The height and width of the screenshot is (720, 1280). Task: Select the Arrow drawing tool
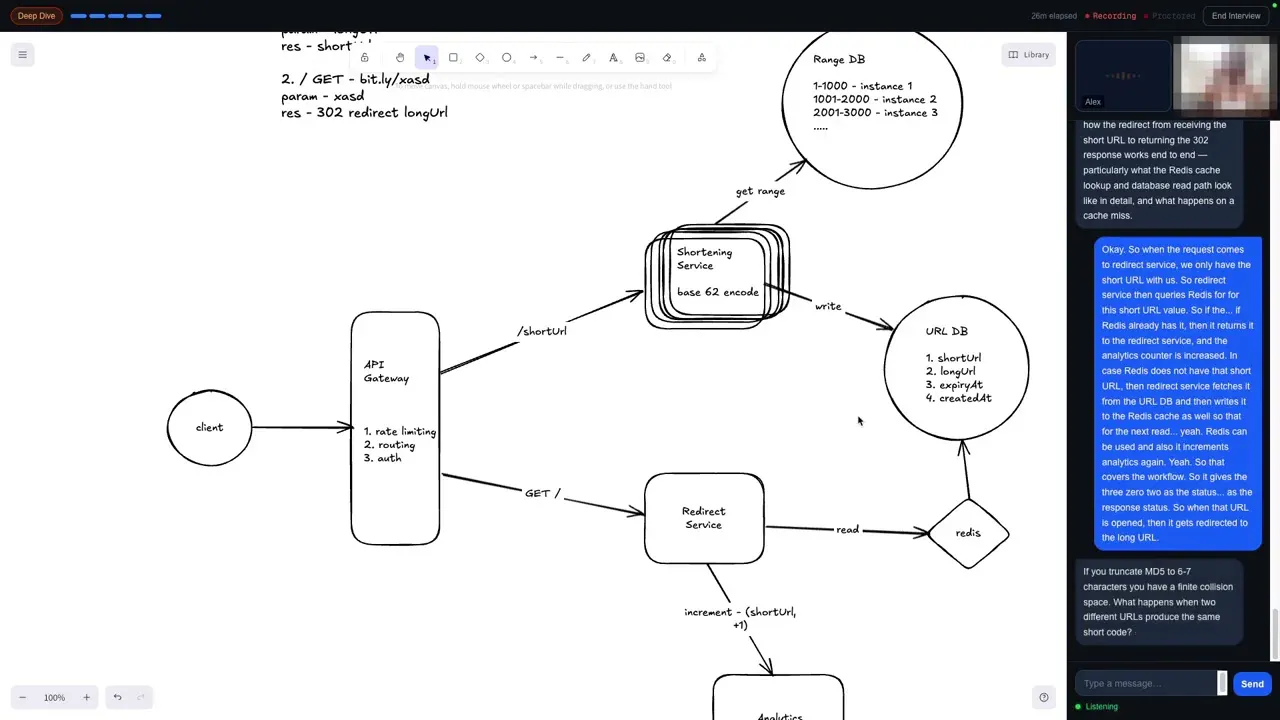[534, 58]
